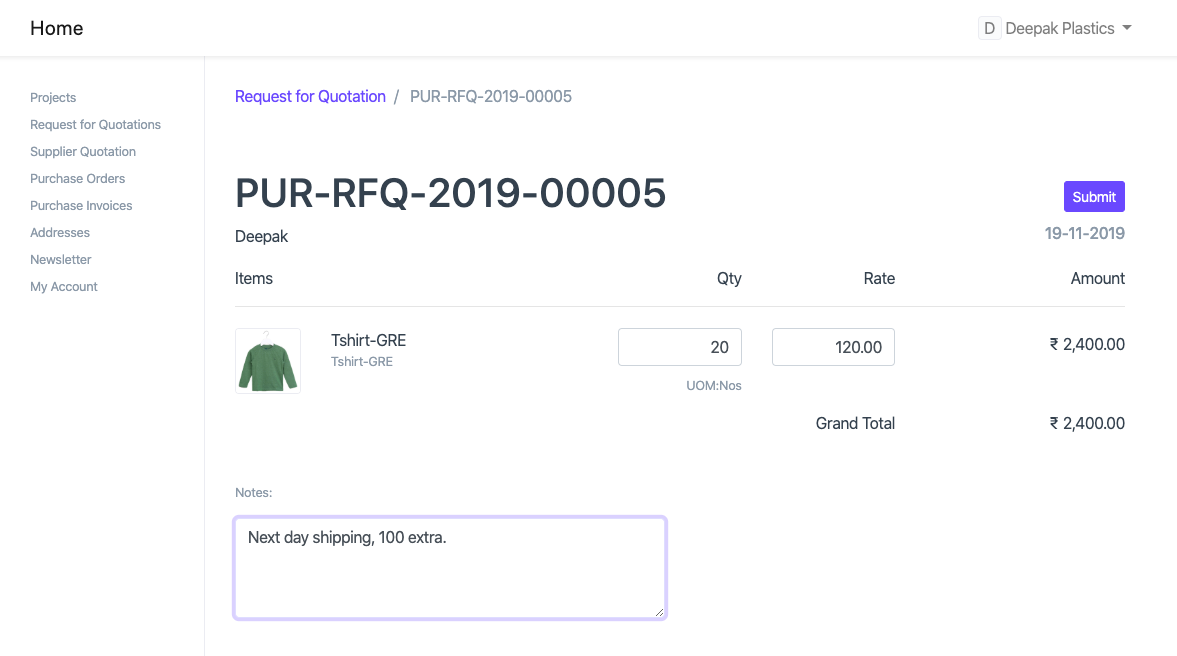The width and height of the screenshot is (1177, 656).
Task: Expand the user menu chevron
Action: 1128,28
